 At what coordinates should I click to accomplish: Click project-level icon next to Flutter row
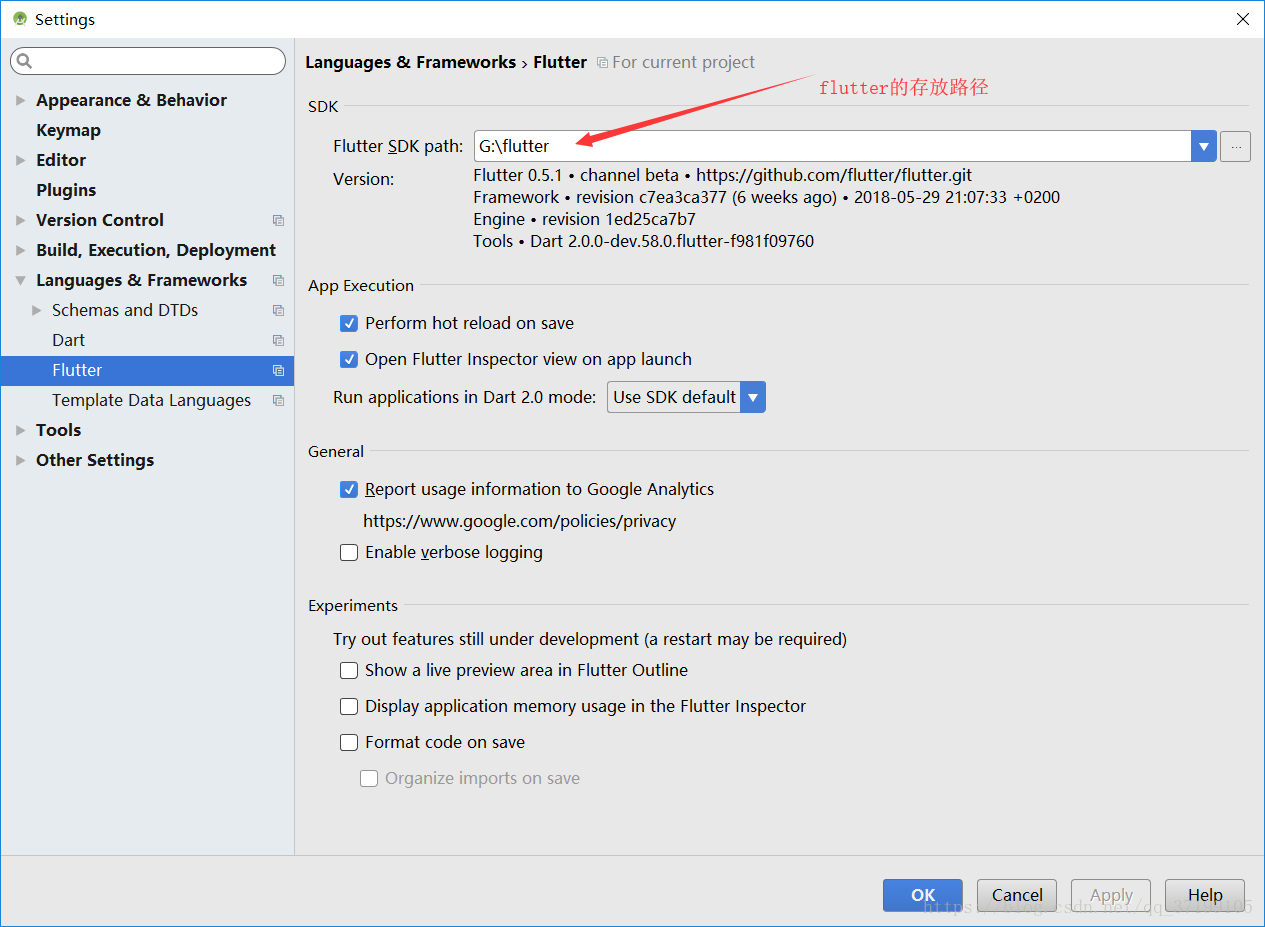278,370
